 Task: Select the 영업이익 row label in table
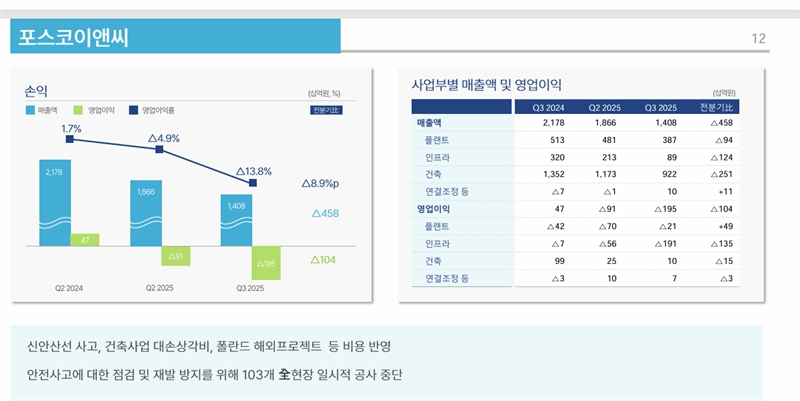coord(434,209)
